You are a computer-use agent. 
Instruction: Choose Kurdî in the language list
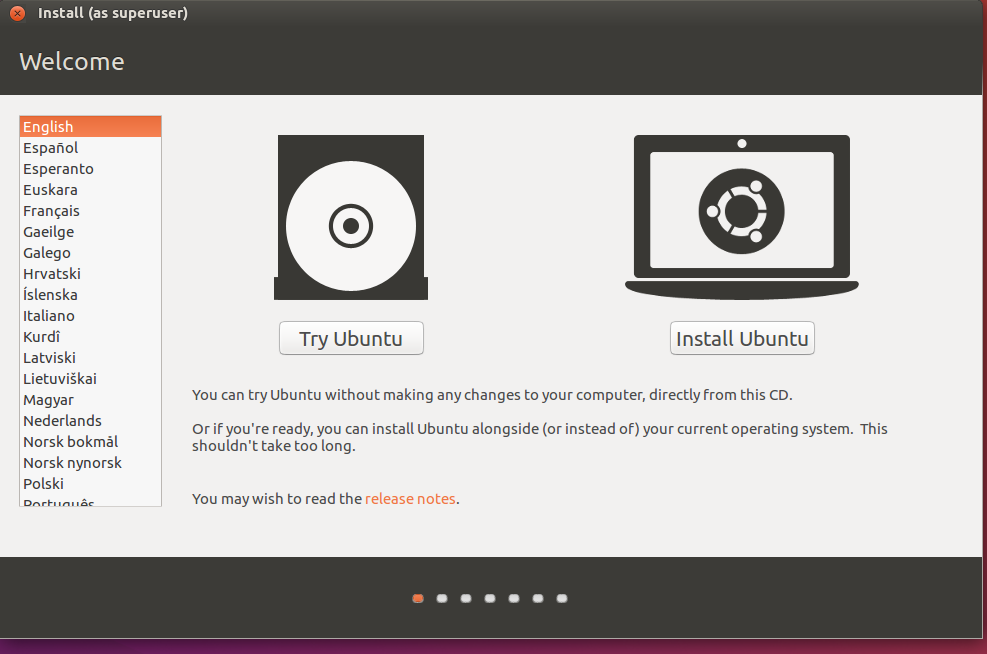point(91,337)
